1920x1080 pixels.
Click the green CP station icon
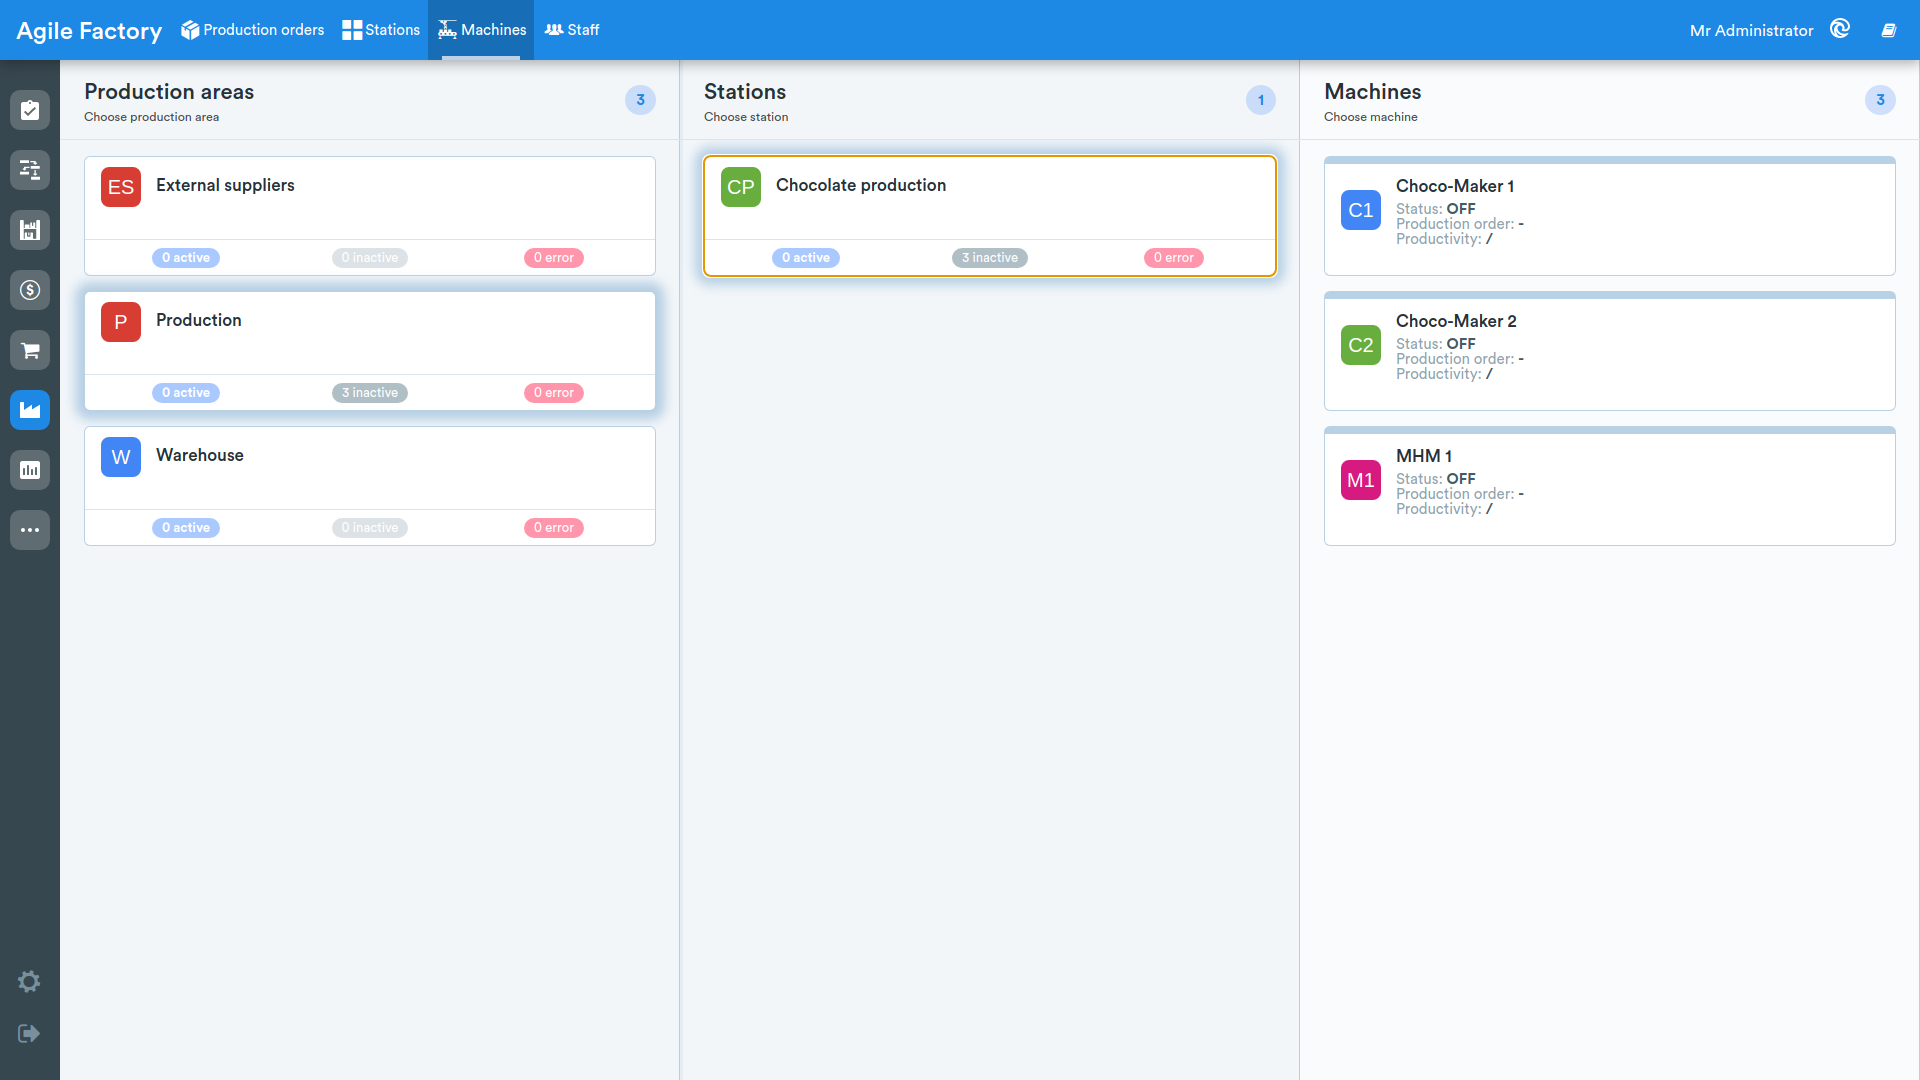coord(741,187)
